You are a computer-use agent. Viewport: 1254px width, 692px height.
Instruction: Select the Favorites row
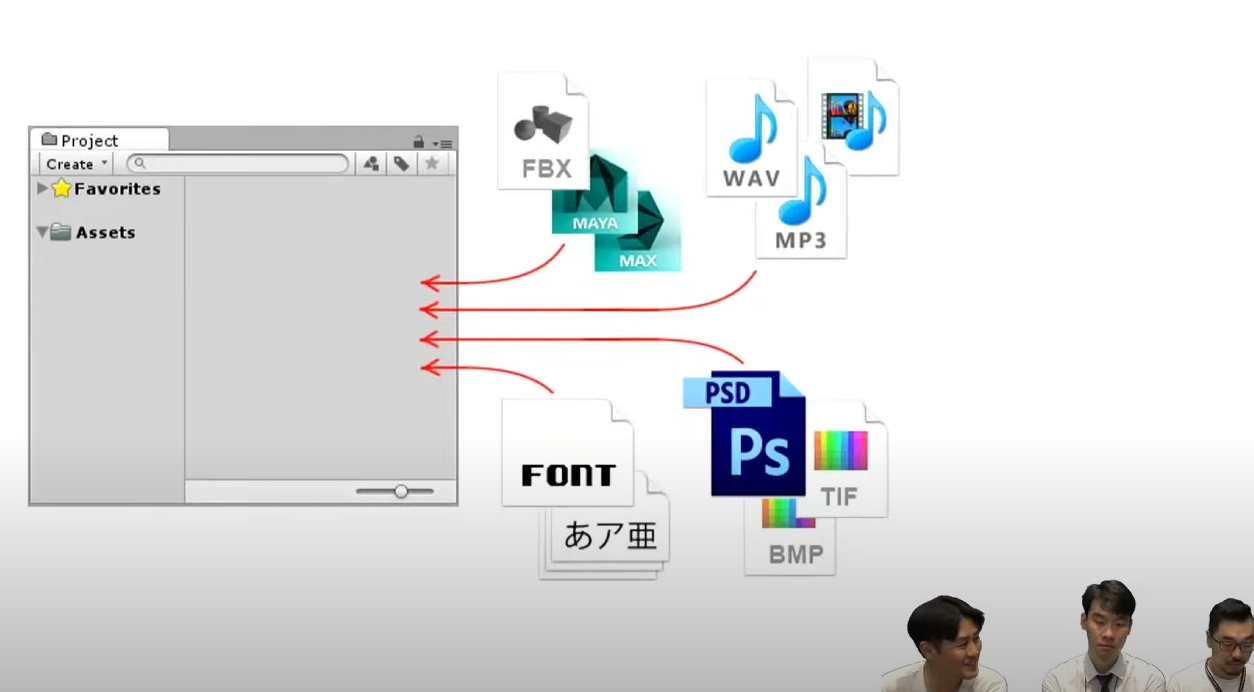click(x=108, y=188)
